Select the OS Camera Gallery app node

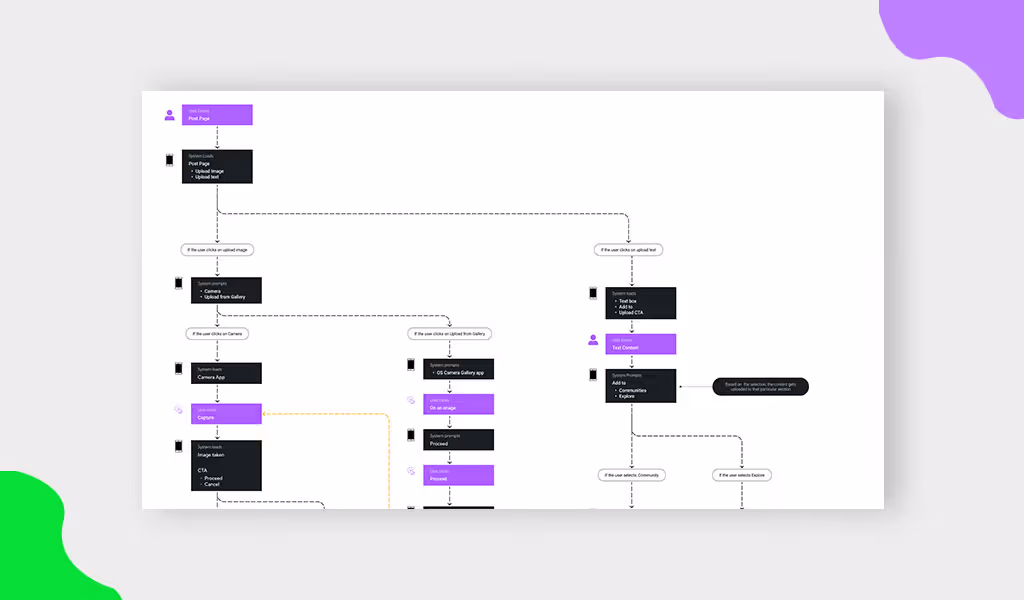(x=458, y=369)
